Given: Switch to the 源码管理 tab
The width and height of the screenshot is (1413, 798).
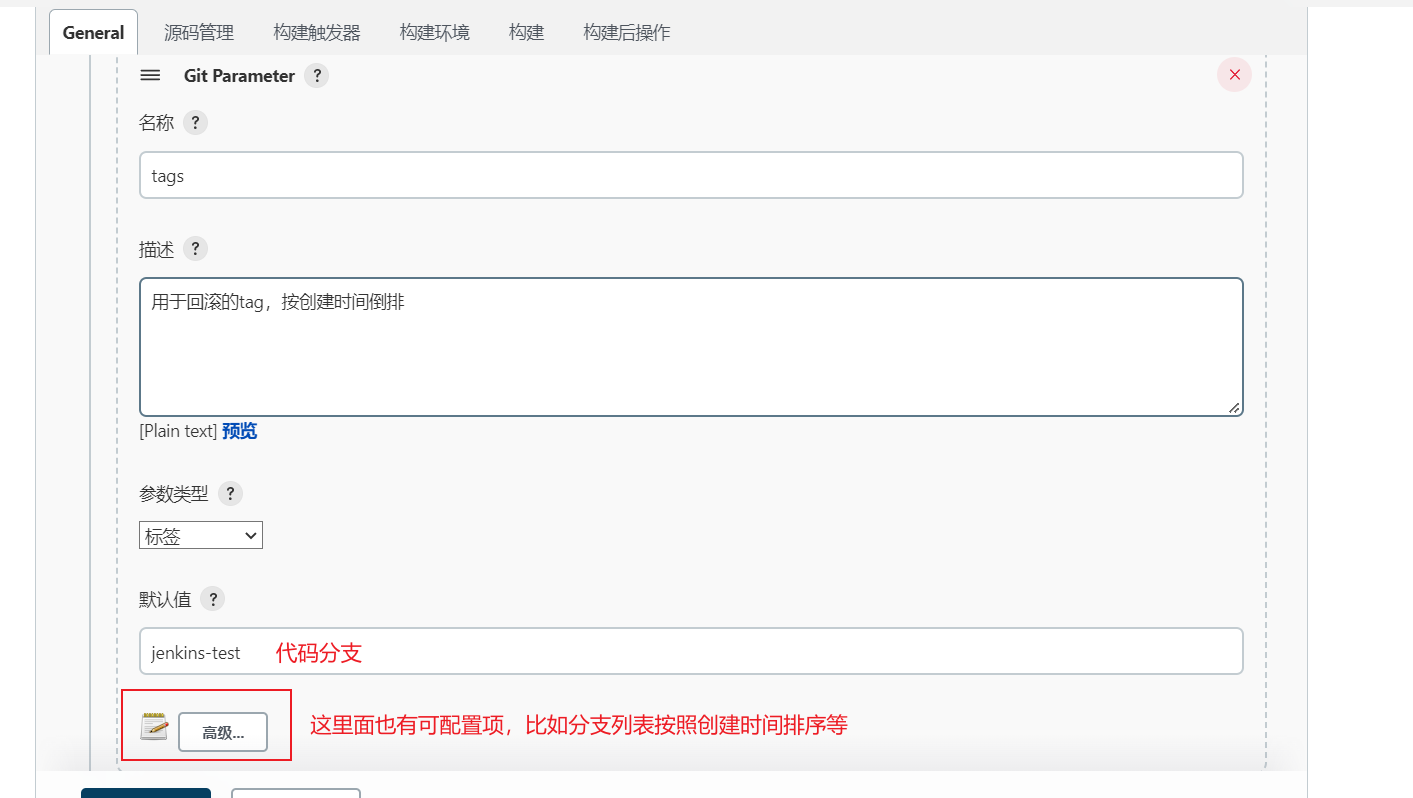Looking at the screenshot, I should pyautogui.click(x=199, y=32).
